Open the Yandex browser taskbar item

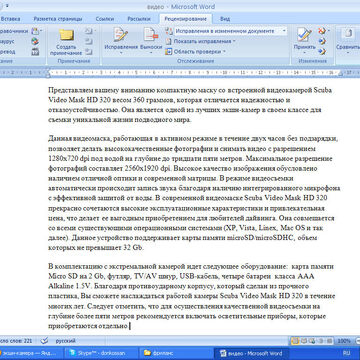point(31,353)
